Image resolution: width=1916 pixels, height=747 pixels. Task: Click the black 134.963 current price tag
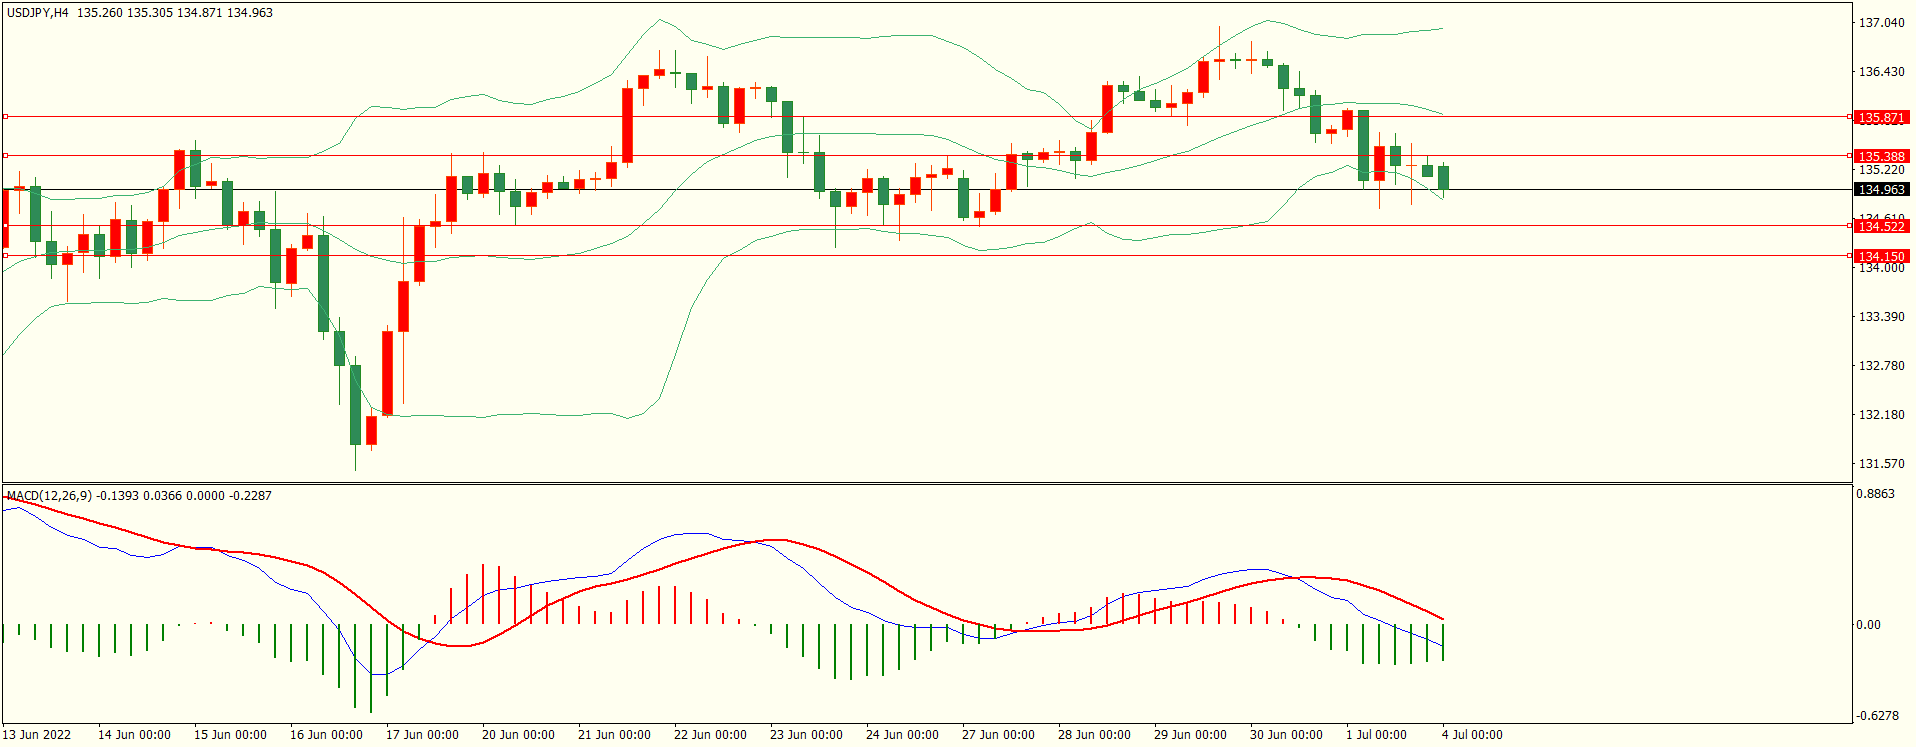(1881, 190)
